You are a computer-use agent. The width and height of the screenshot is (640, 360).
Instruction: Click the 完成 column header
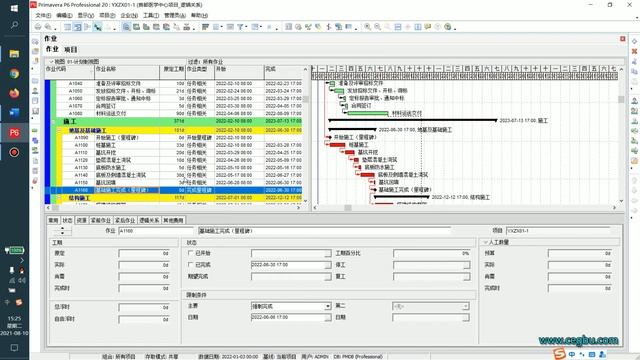point(283,72)
